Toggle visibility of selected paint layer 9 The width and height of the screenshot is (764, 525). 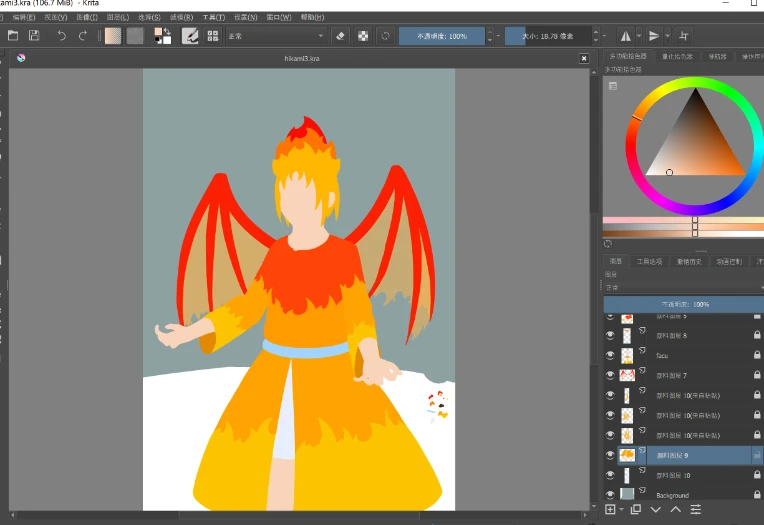coord(610,455)
